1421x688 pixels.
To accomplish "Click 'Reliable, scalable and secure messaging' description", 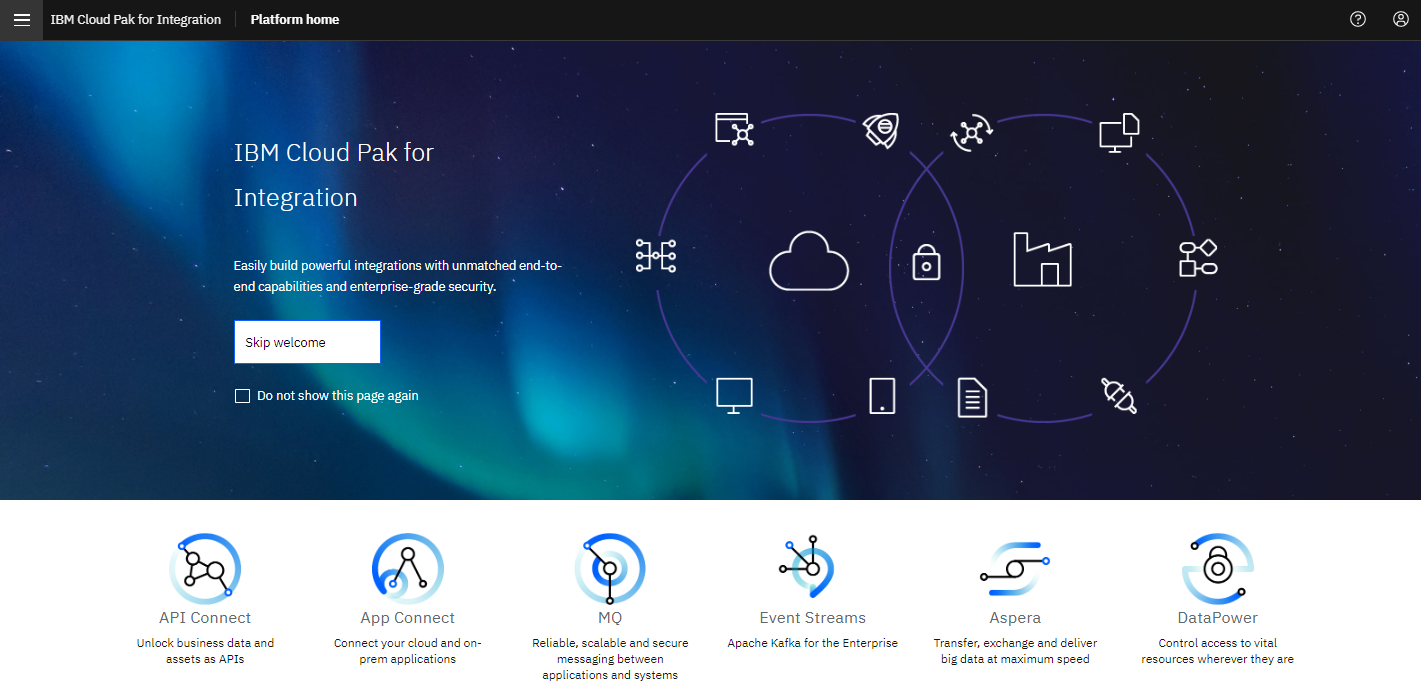I will [610, 659].
